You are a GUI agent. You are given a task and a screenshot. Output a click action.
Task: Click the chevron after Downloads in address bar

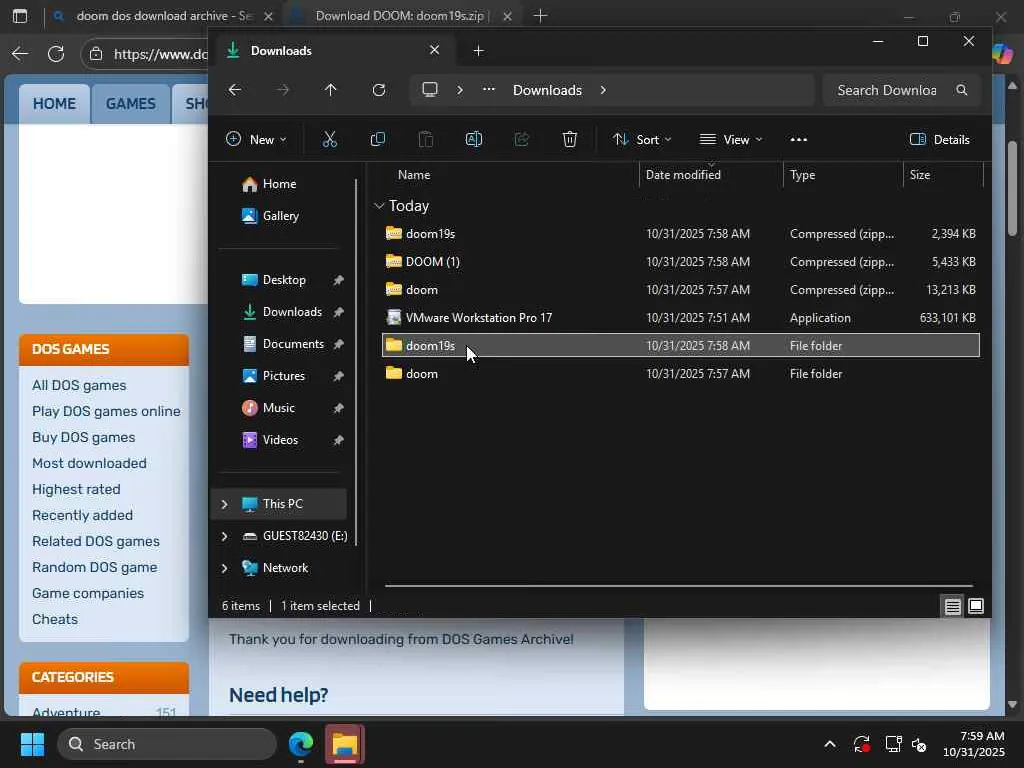[603, 89]
